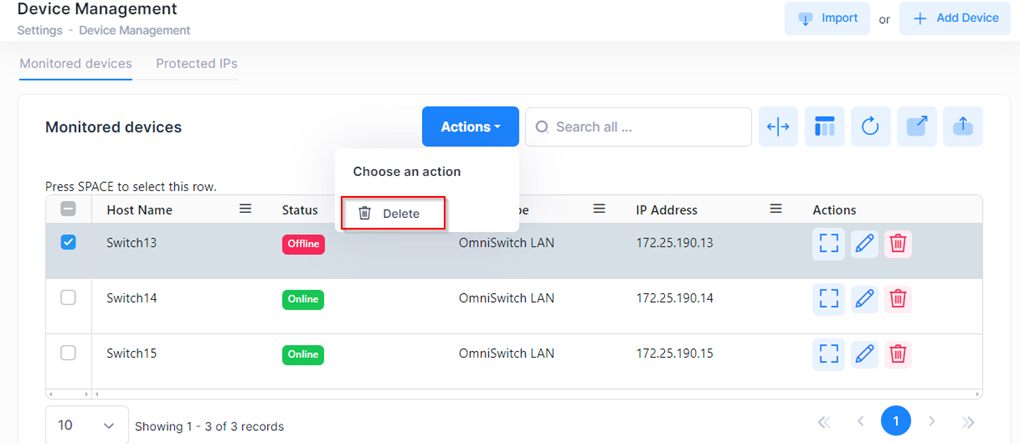Click page number 1 in pagination
This screenshot has width=1020, height=444.
[895, 422]
